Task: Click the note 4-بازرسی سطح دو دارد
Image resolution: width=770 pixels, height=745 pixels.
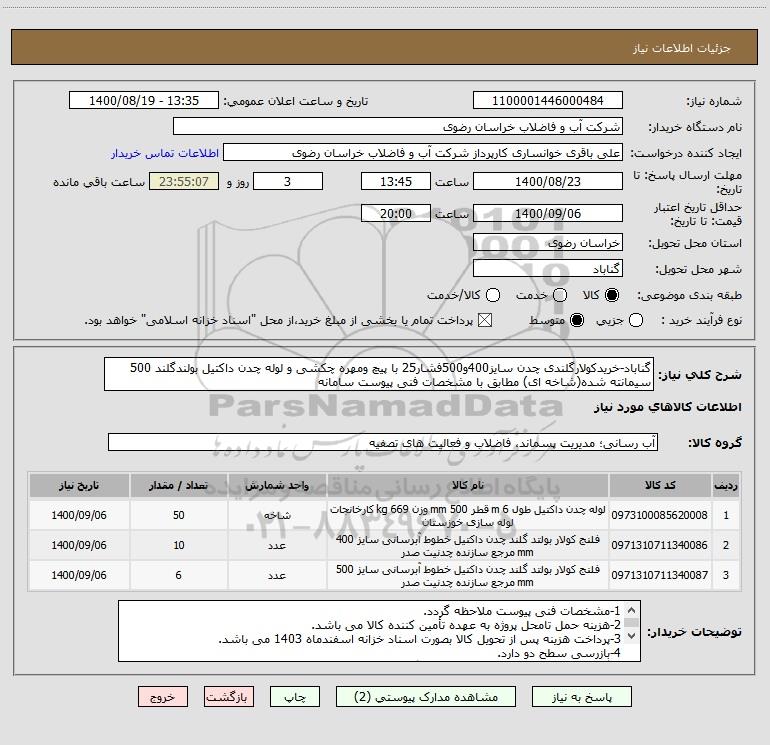Action: click(559, 653)
